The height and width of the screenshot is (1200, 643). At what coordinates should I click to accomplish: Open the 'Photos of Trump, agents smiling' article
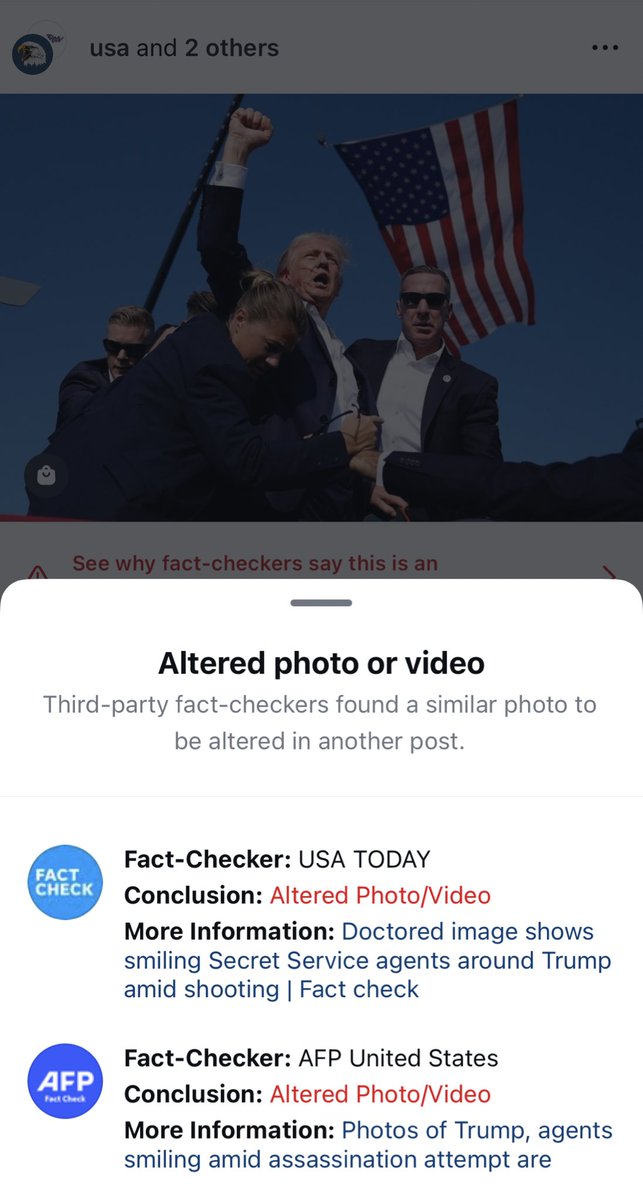point(368,1145)
